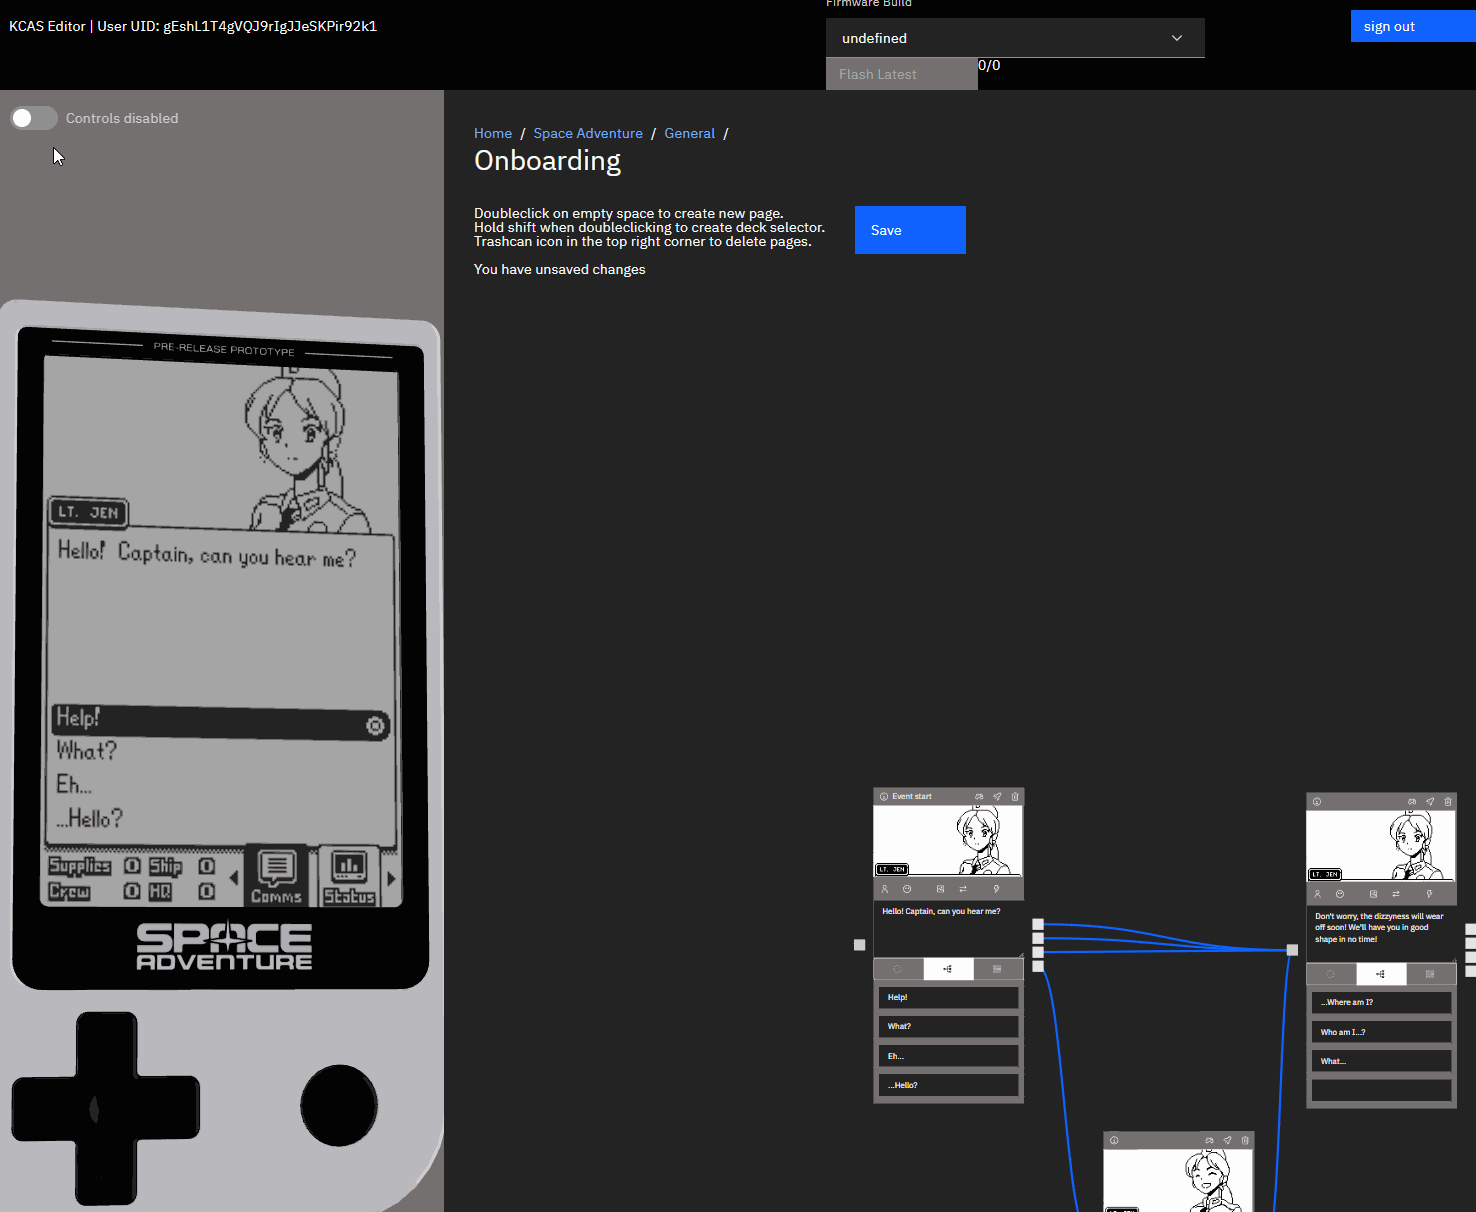Click the Who am I...? choice field
This screenshot has width=1476, height=1212.
tap(1380, 1032)
